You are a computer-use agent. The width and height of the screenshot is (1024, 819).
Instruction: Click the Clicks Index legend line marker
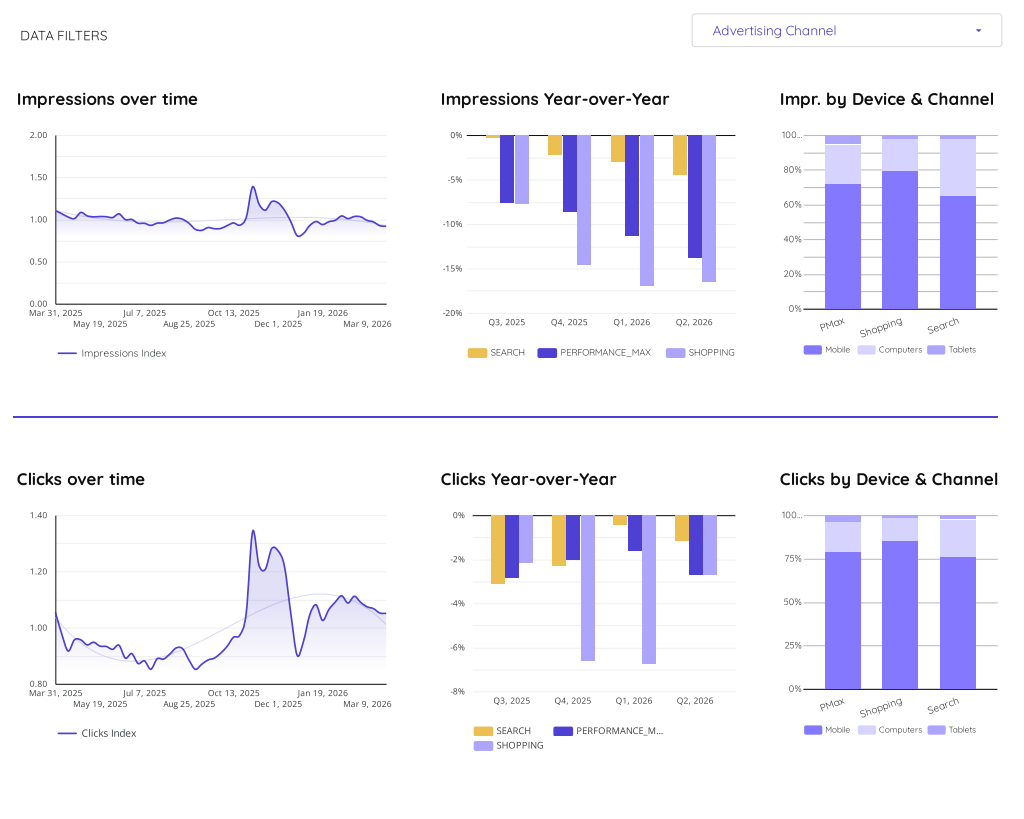pos(67,733)
